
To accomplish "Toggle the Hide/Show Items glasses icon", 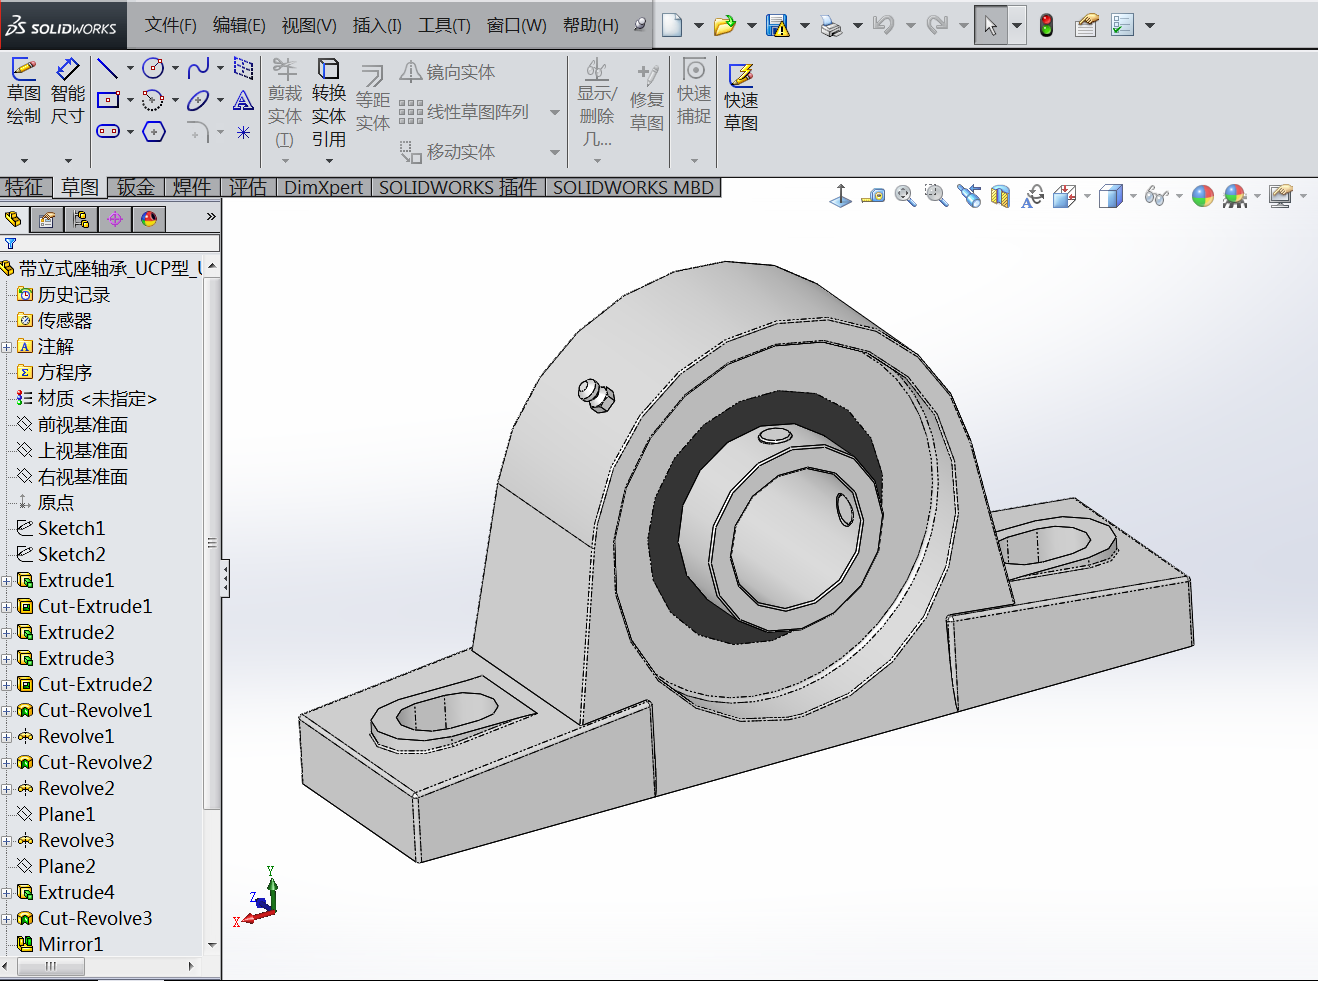I will click(x=1156, y=196).
